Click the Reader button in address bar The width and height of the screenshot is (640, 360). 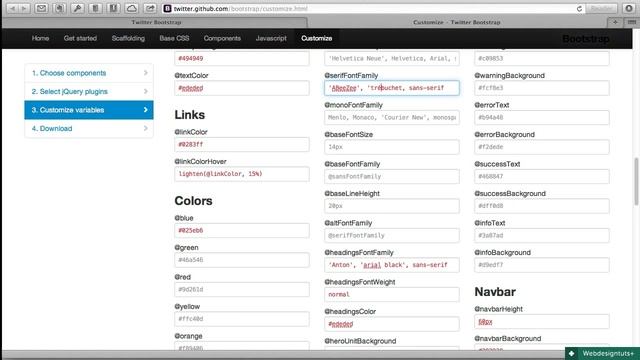click(602, 8)
